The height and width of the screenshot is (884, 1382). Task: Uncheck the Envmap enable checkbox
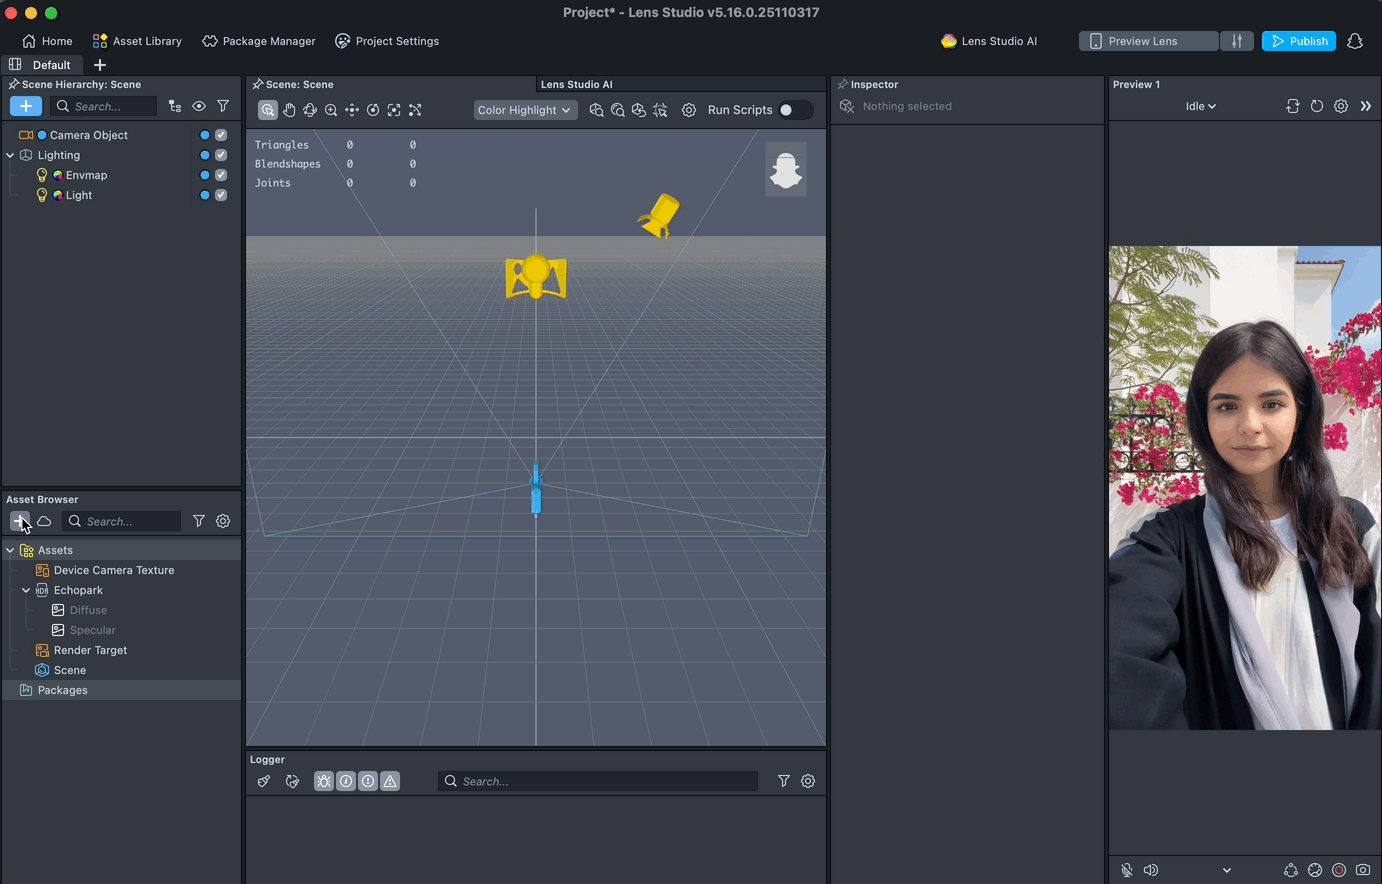(x=221, y=175)
